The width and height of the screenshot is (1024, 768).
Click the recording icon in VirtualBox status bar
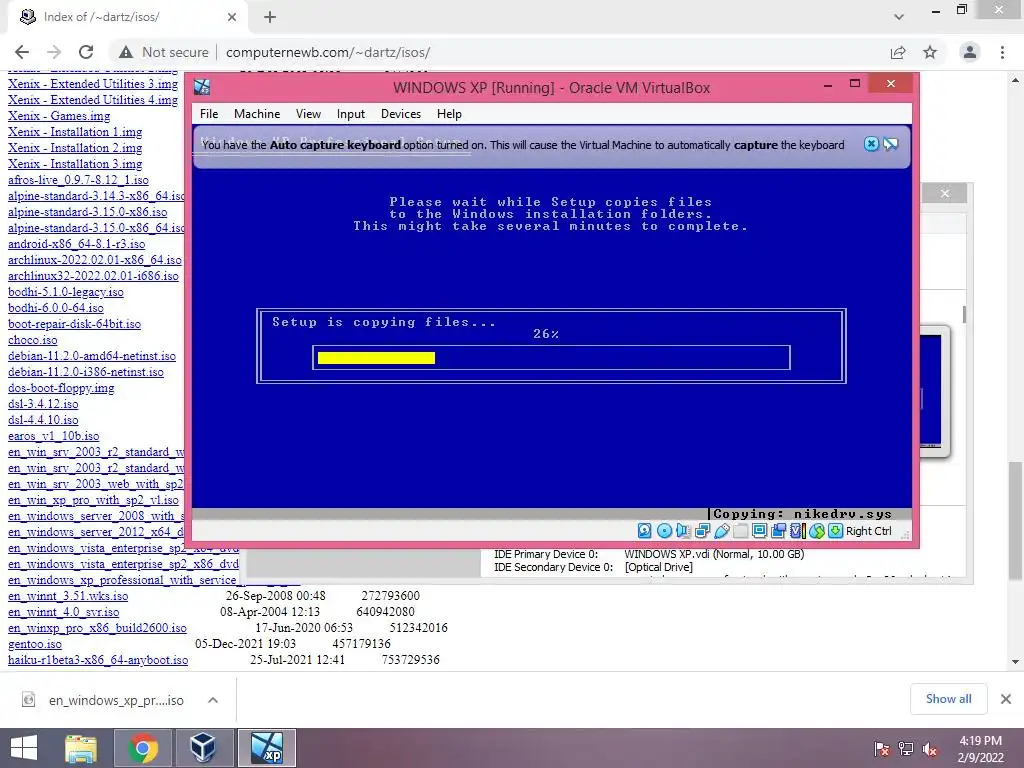coord(778,531)
